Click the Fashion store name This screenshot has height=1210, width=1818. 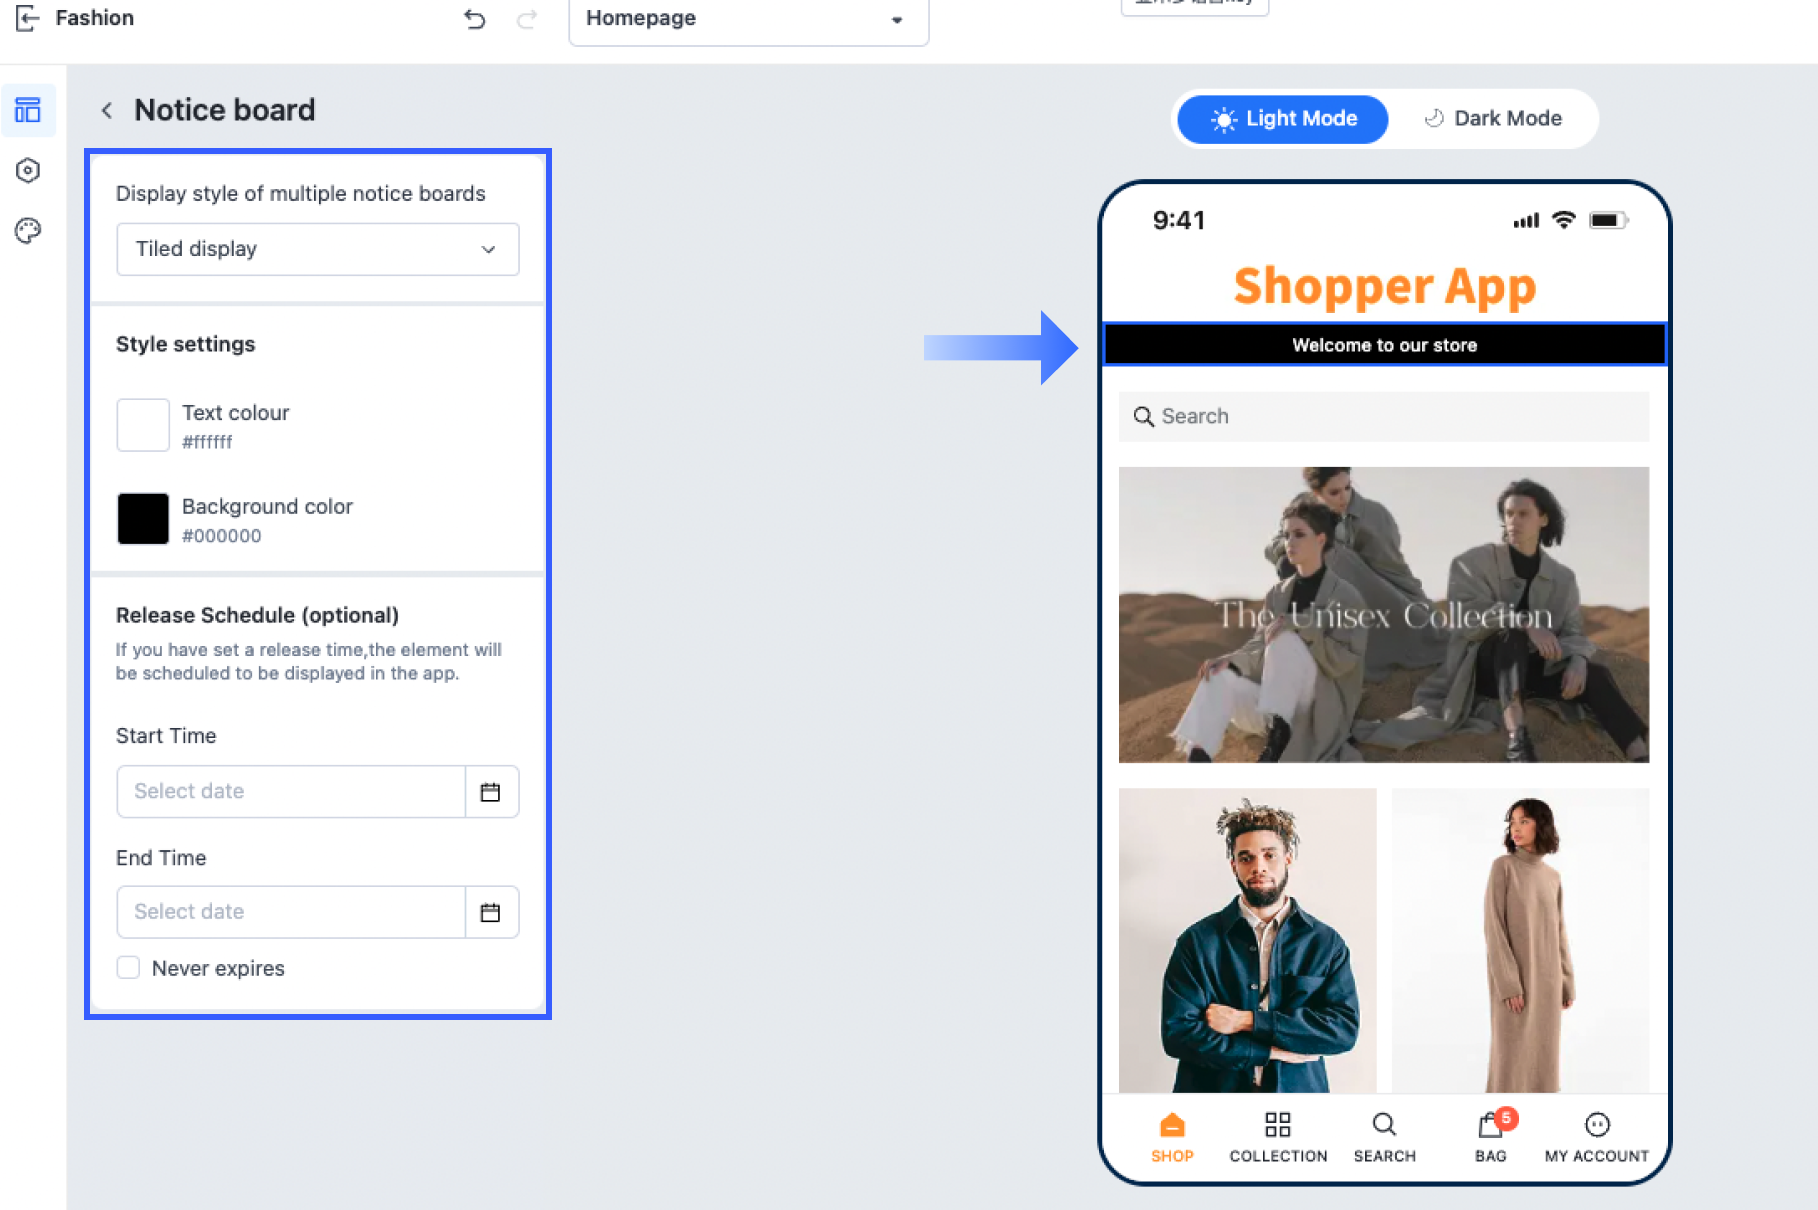(x=95, y=18)
